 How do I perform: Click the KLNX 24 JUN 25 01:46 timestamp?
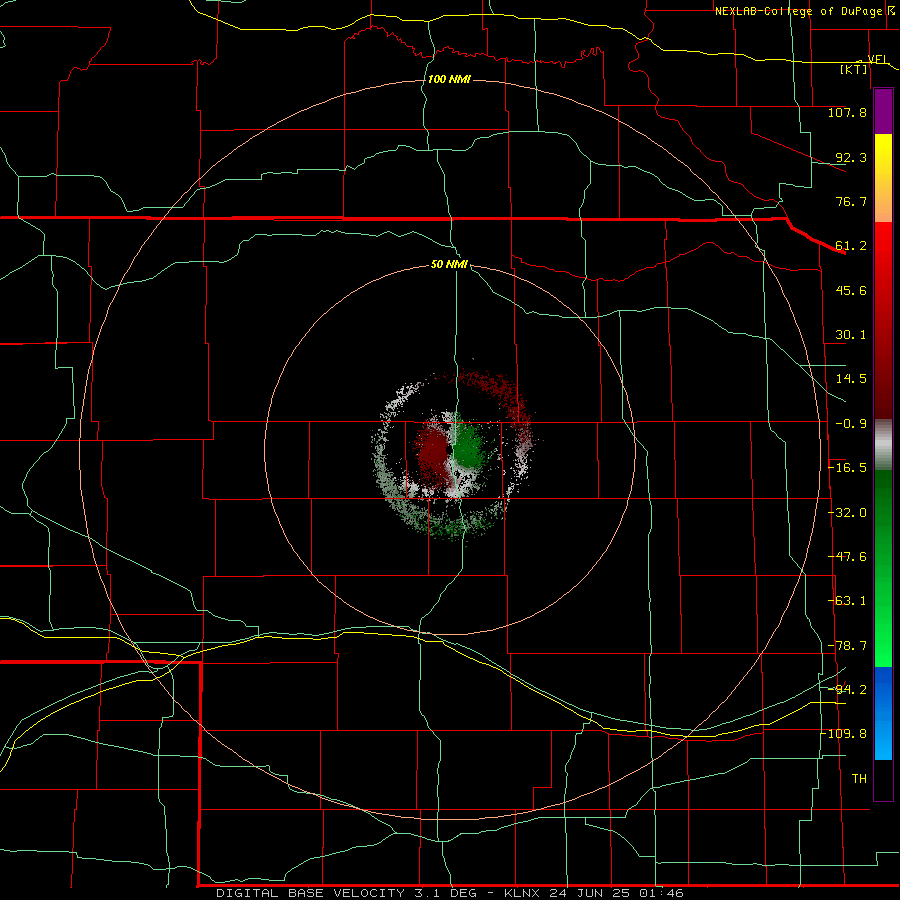593,893
